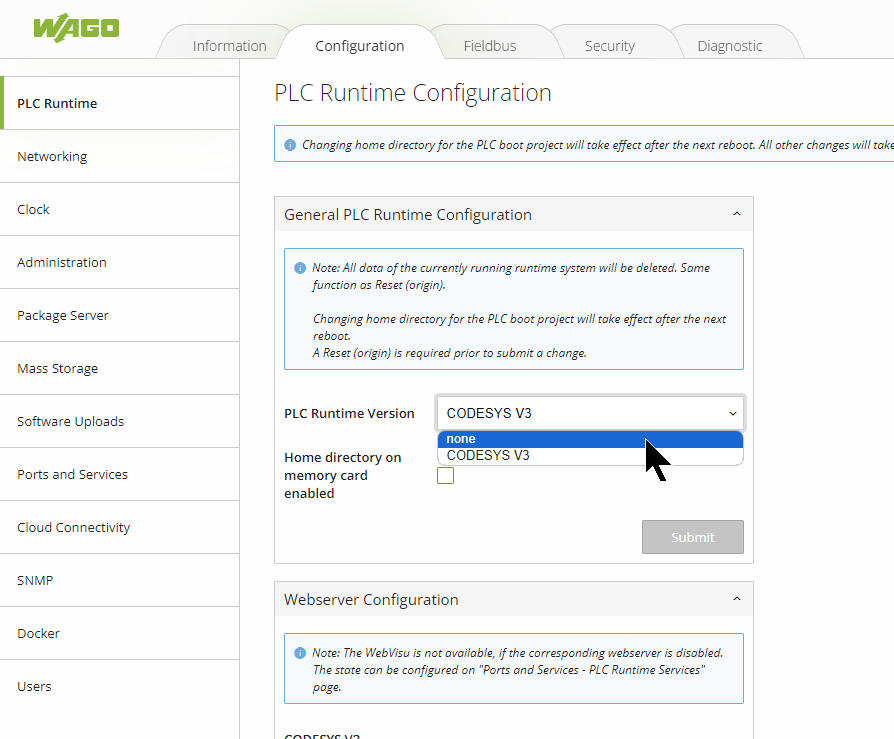This screenshot has height=739, width=894.
Task: Click 'Home directory on memory card enabled' label
Action: click(x=343, y=476)
